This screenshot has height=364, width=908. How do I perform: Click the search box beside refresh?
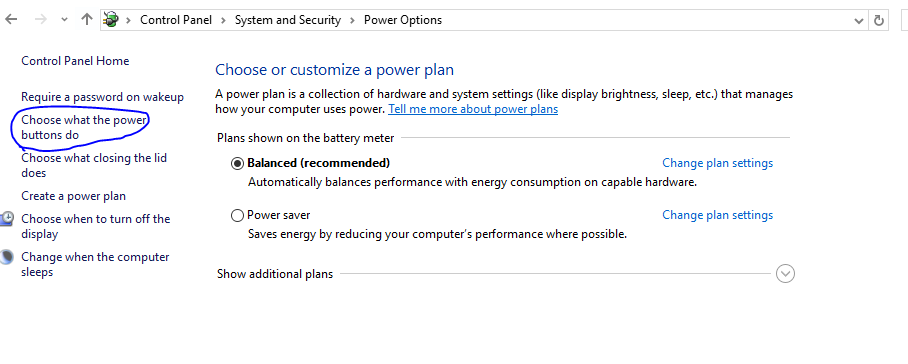[905, 21]
